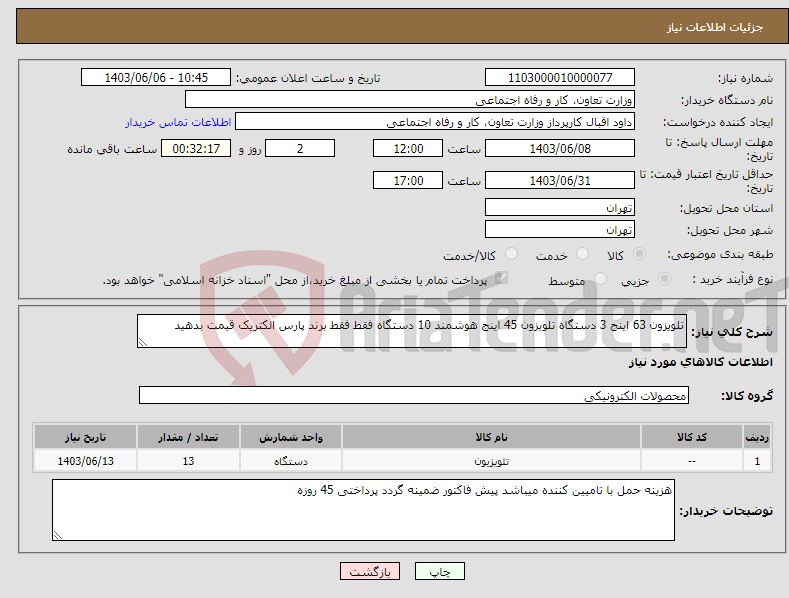The height and width of the screenshot is (598, 789).
Task: Click the need number field 1103000010000077
Action: tap(560, 78)
